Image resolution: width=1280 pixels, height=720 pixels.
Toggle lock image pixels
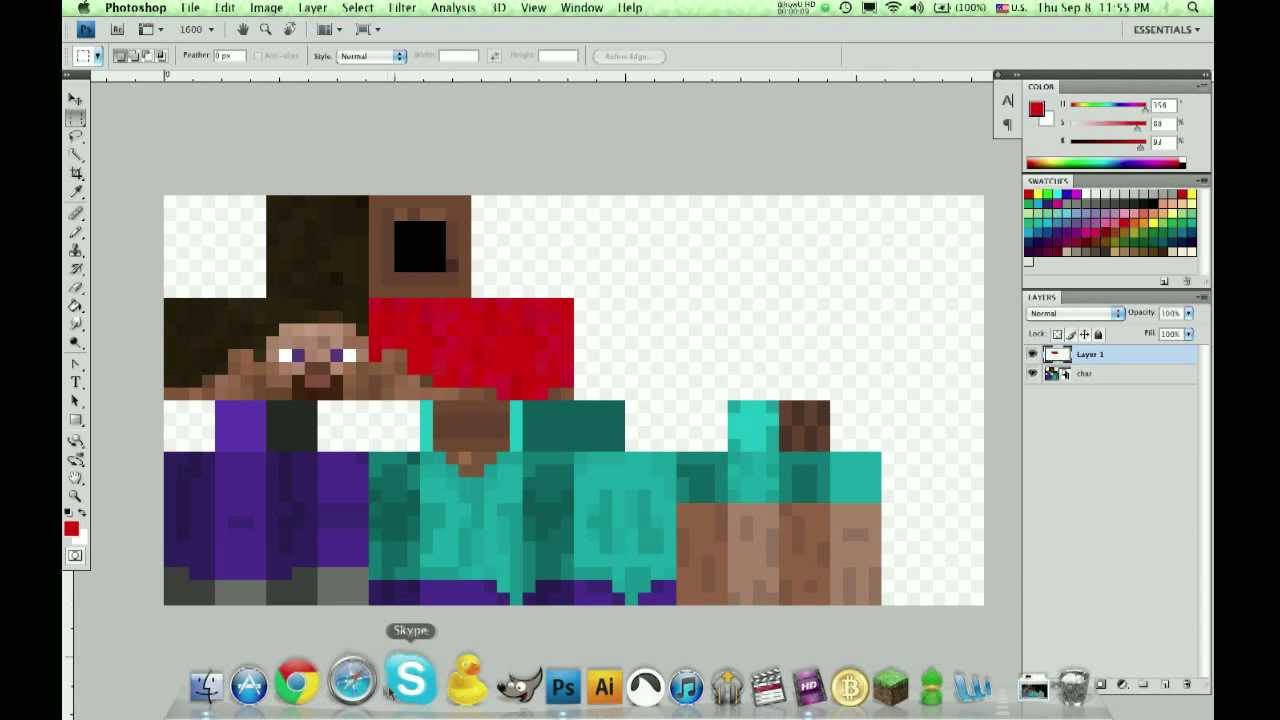point(1071,334)
